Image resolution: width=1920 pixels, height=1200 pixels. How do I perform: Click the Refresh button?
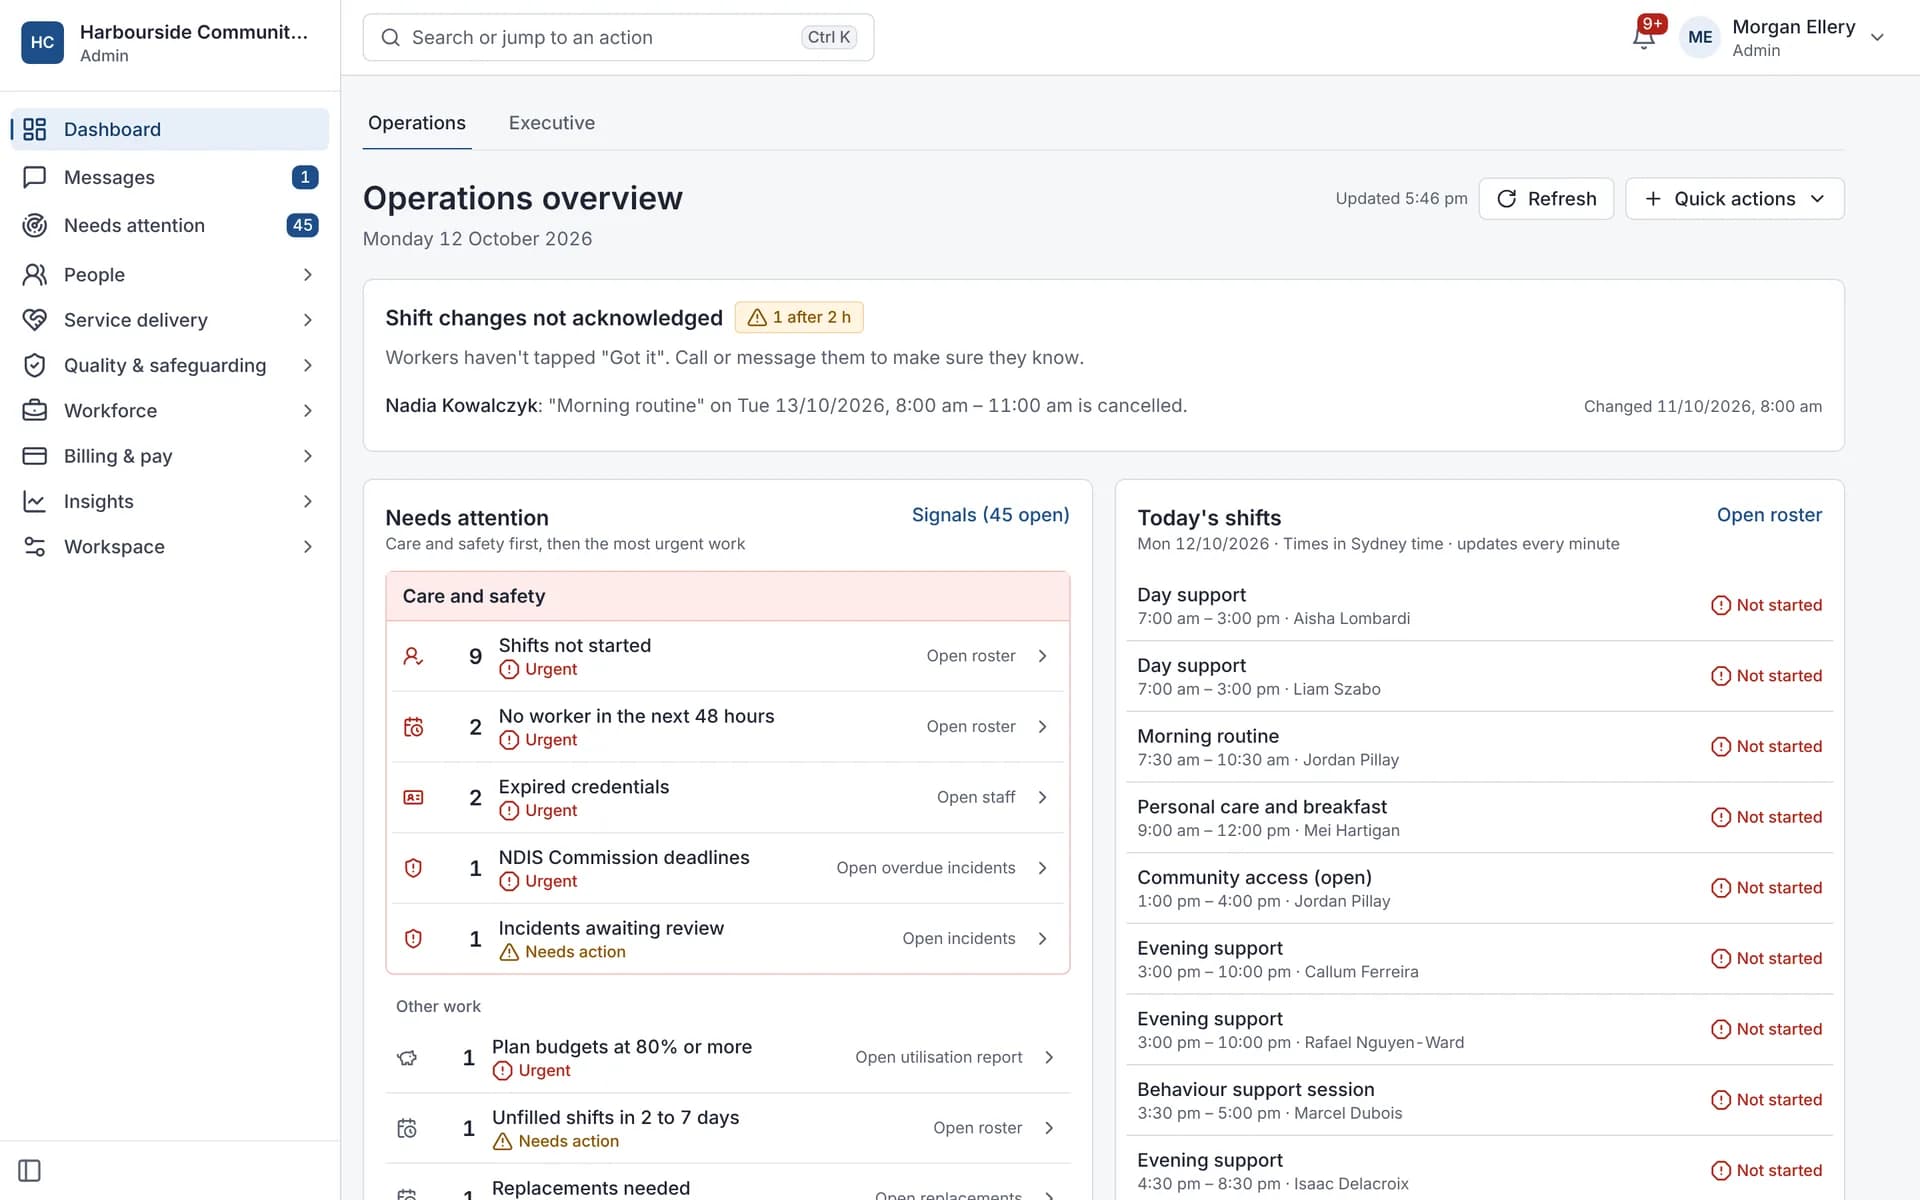tap(1546, 199)
